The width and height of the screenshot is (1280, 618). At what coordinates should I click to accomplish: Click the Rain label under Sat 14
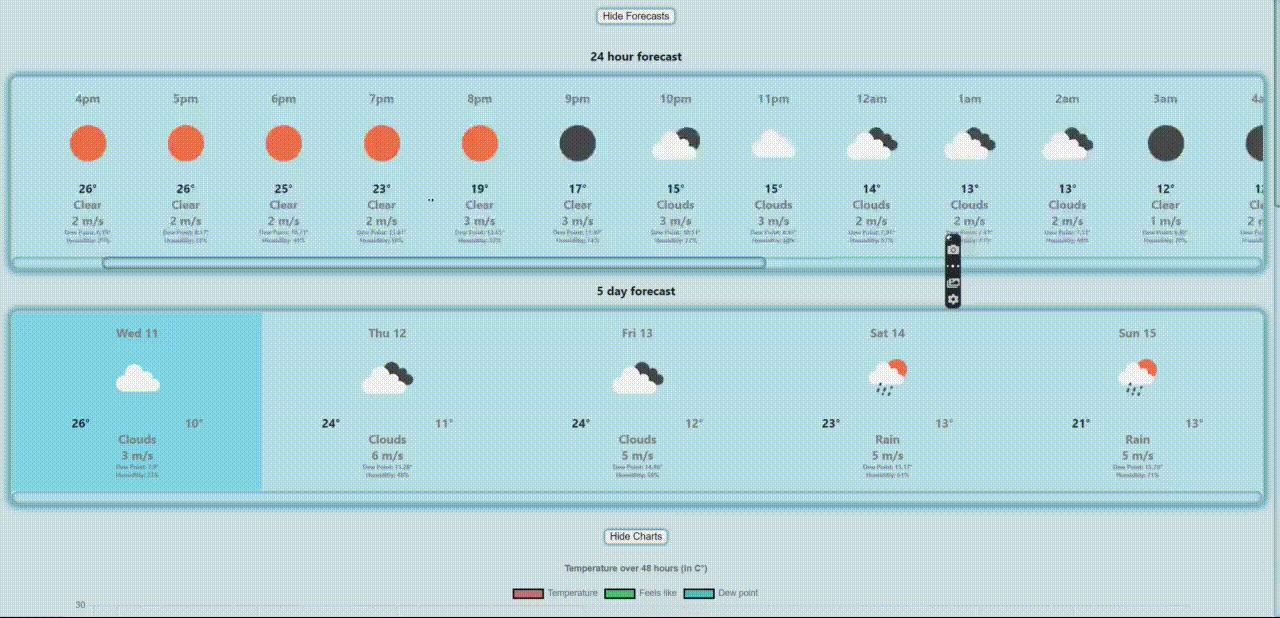click(887, 439)
